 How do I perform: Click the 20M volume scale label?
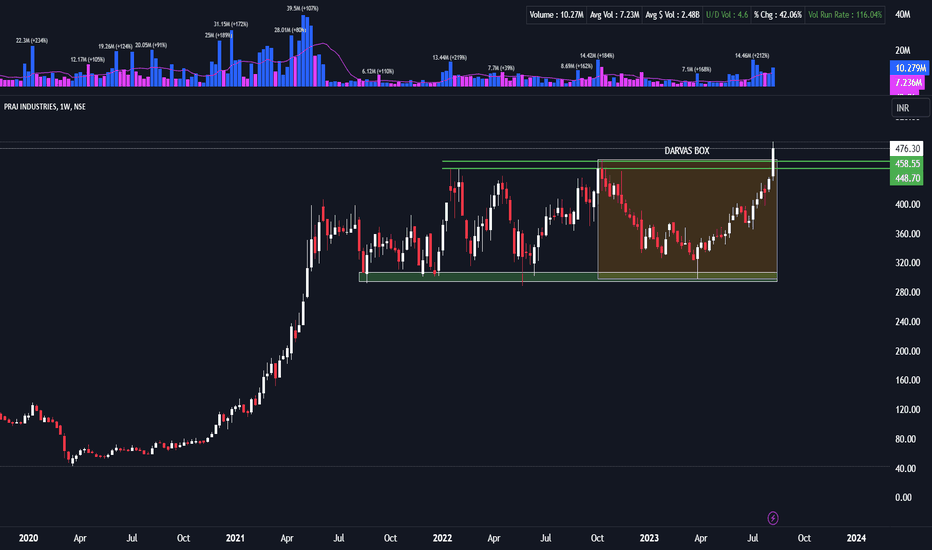(x=903, y=51)
